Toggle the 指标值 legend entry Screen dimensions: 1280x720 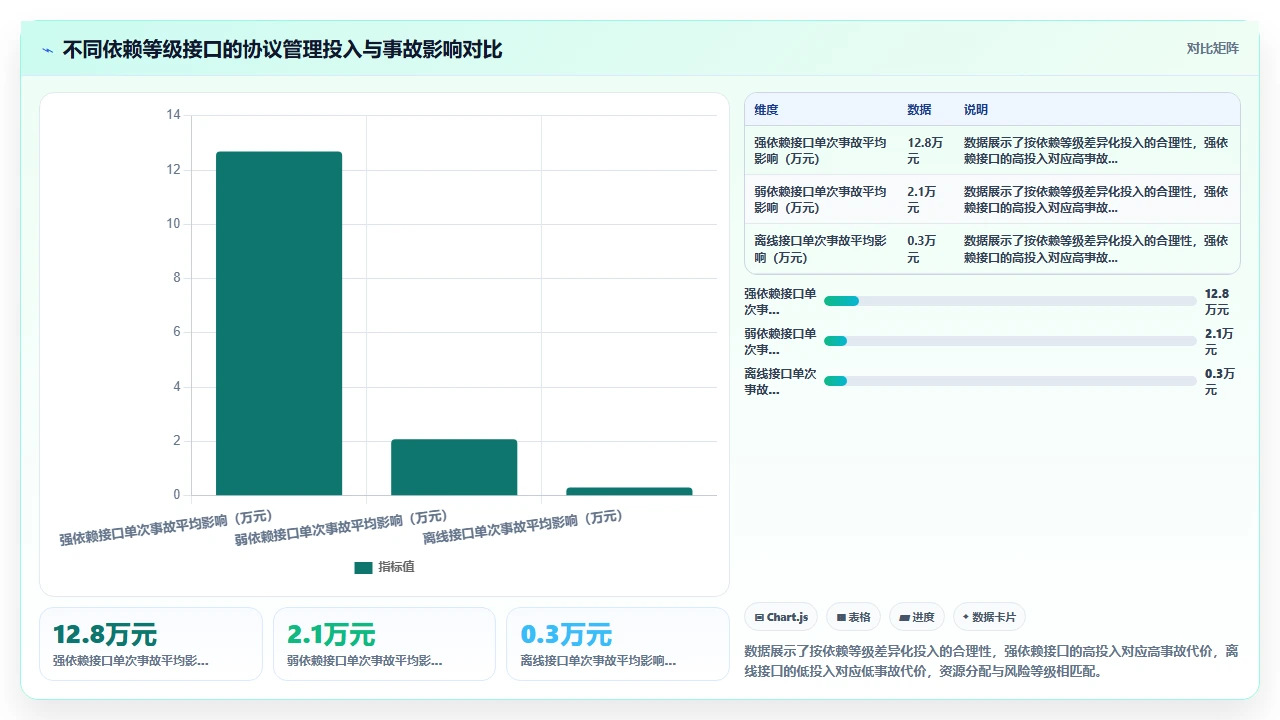(384, 567)
